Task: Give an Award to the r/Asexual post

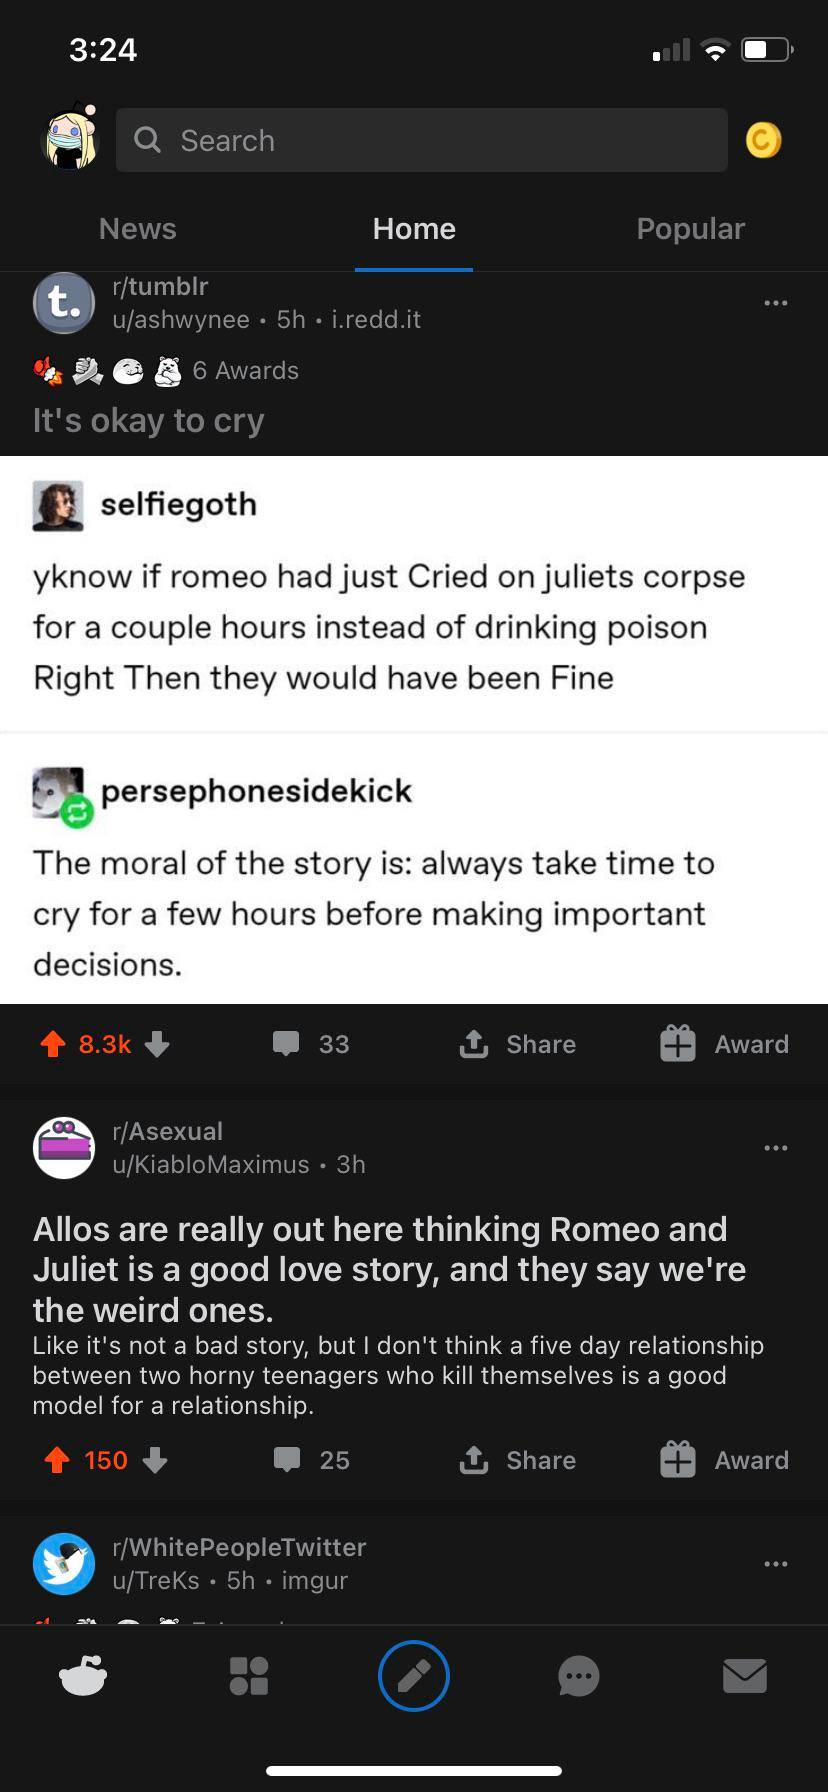Action: (x=722, y=1460)
